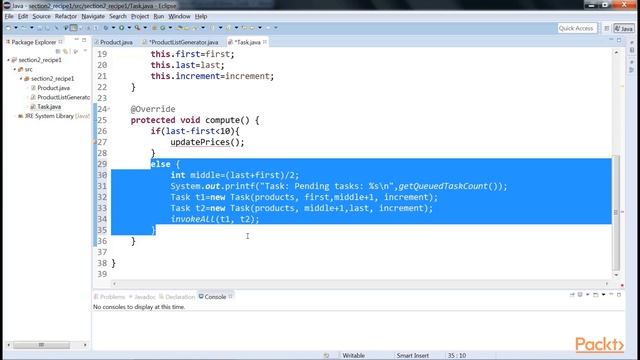Switch to the Java perspective button
This screenshot has height=360, width=640.
(624, 28)
